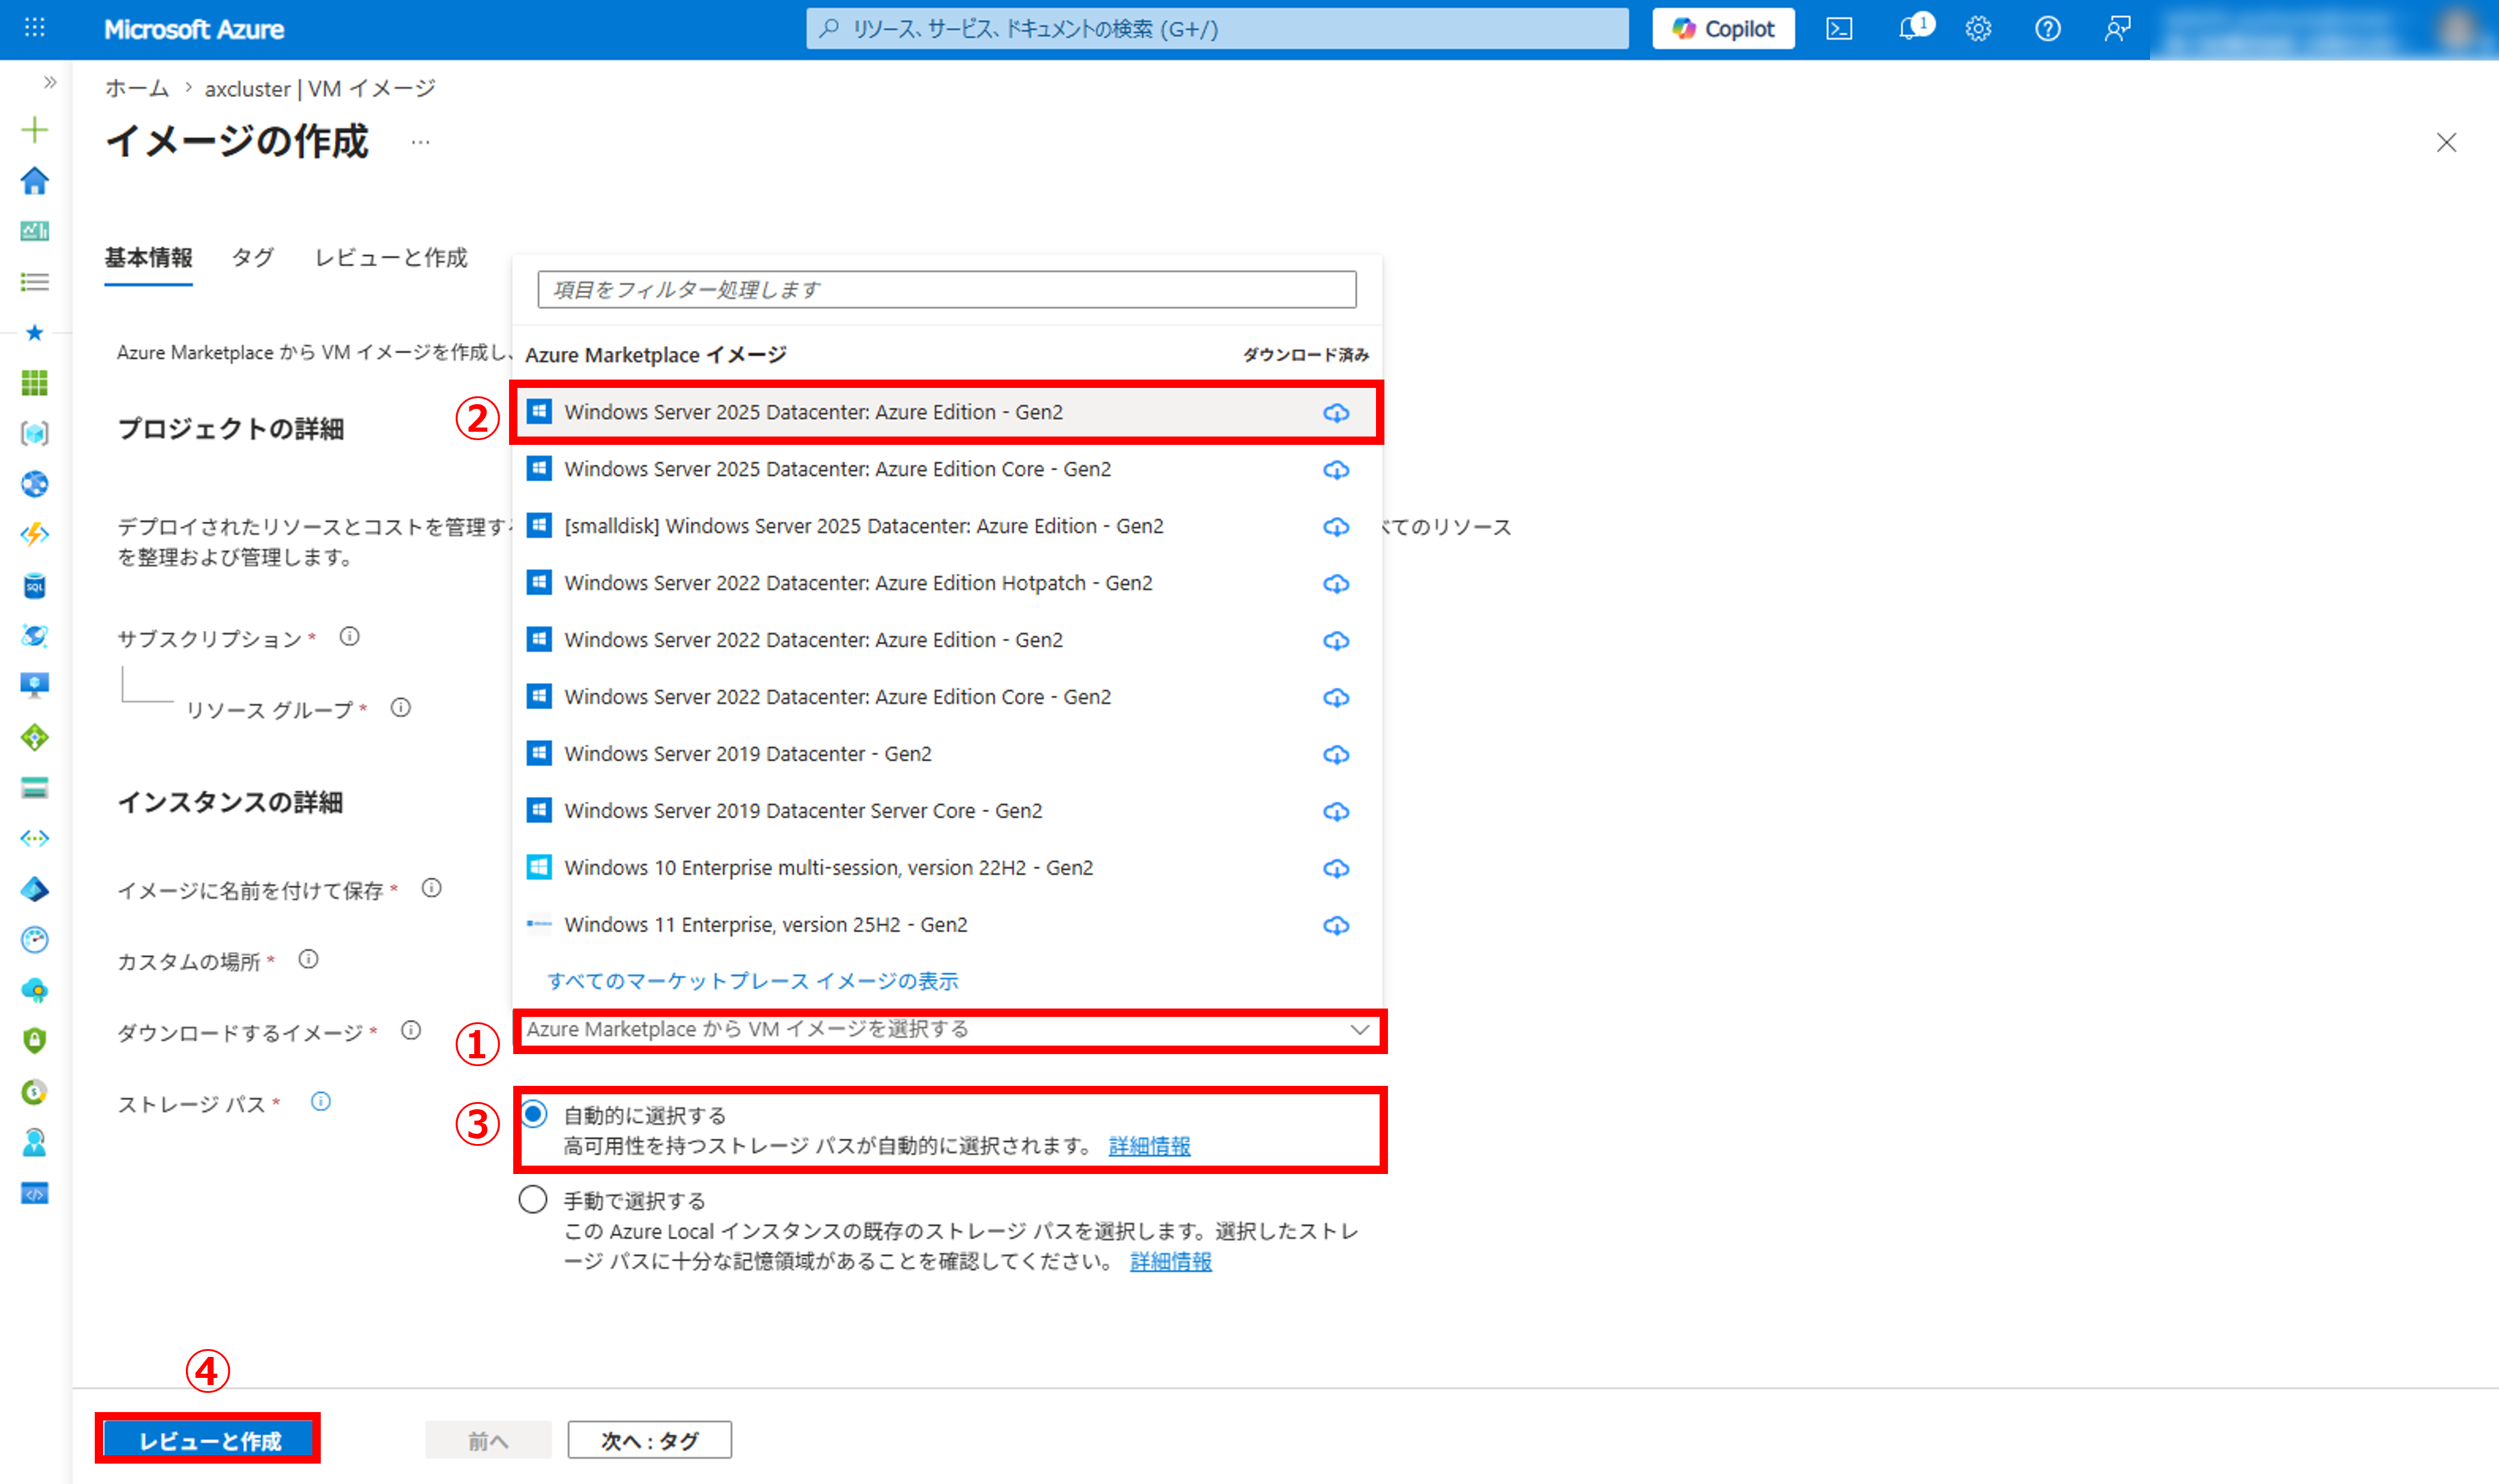Click the Microsoft Azure logo text

[x=194, y=29]
